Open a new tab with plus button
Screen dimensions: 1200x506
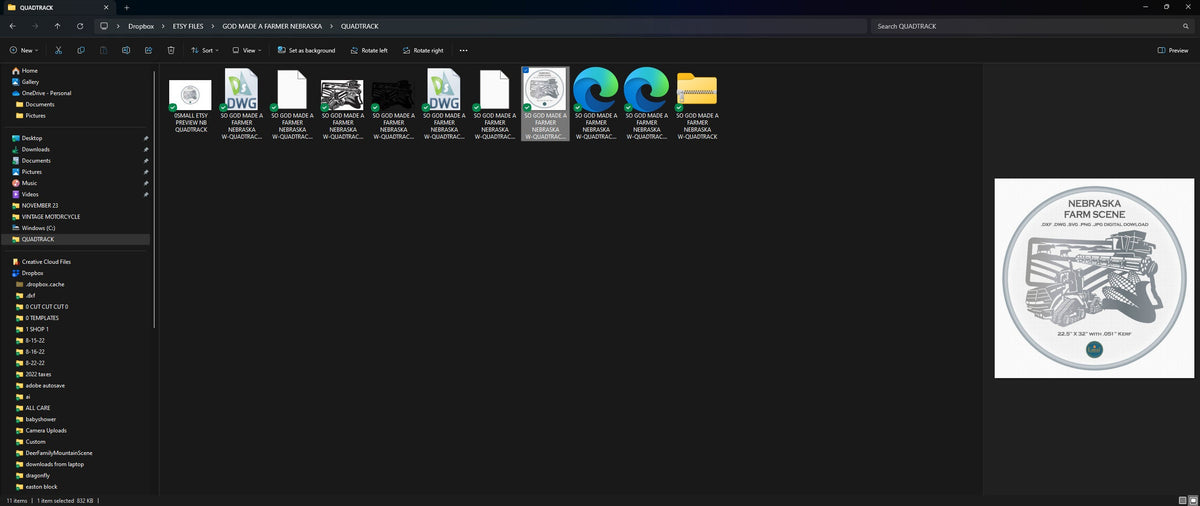coord(127,7)
